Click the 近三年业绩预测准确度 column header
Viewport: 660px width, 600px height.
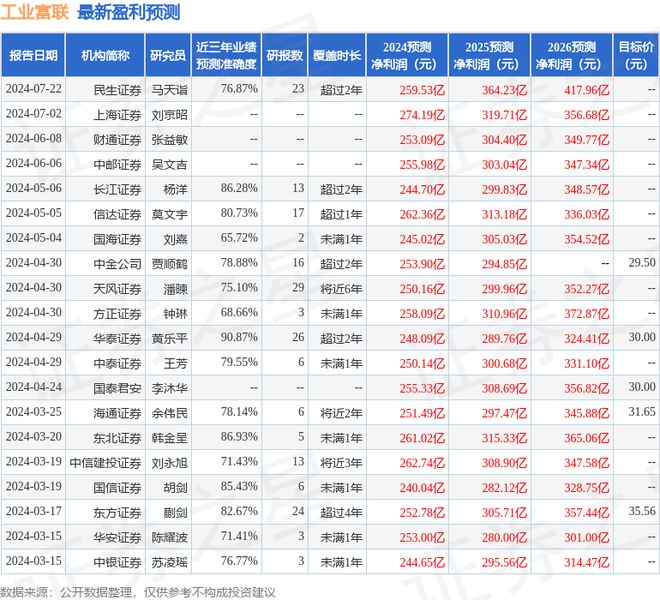click(226, 56)
